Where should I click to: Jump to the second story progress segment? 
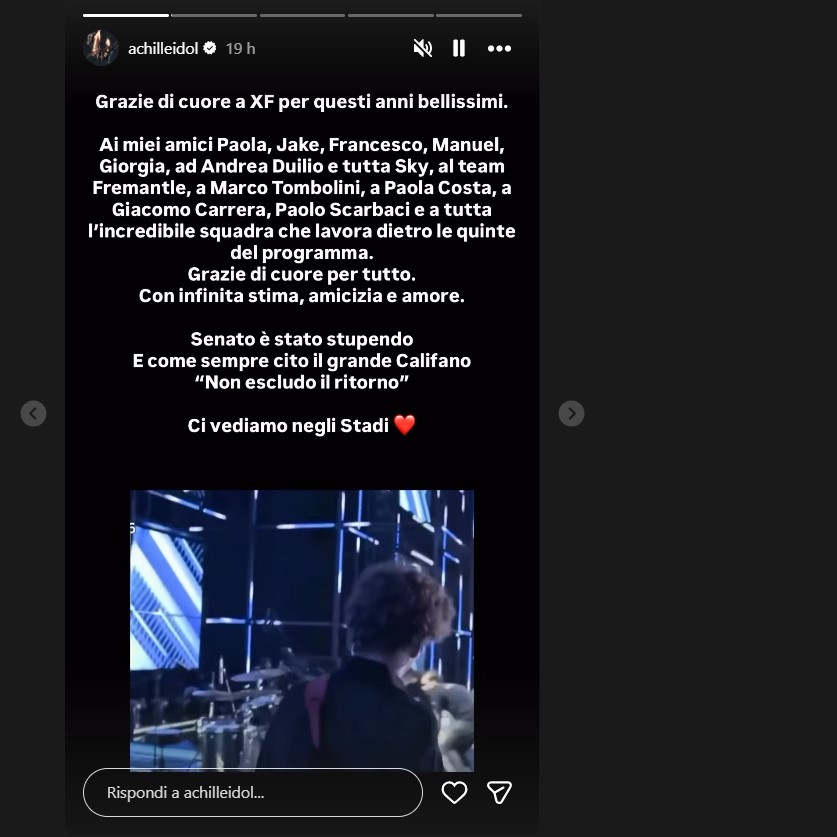click(x=214, y=15)
